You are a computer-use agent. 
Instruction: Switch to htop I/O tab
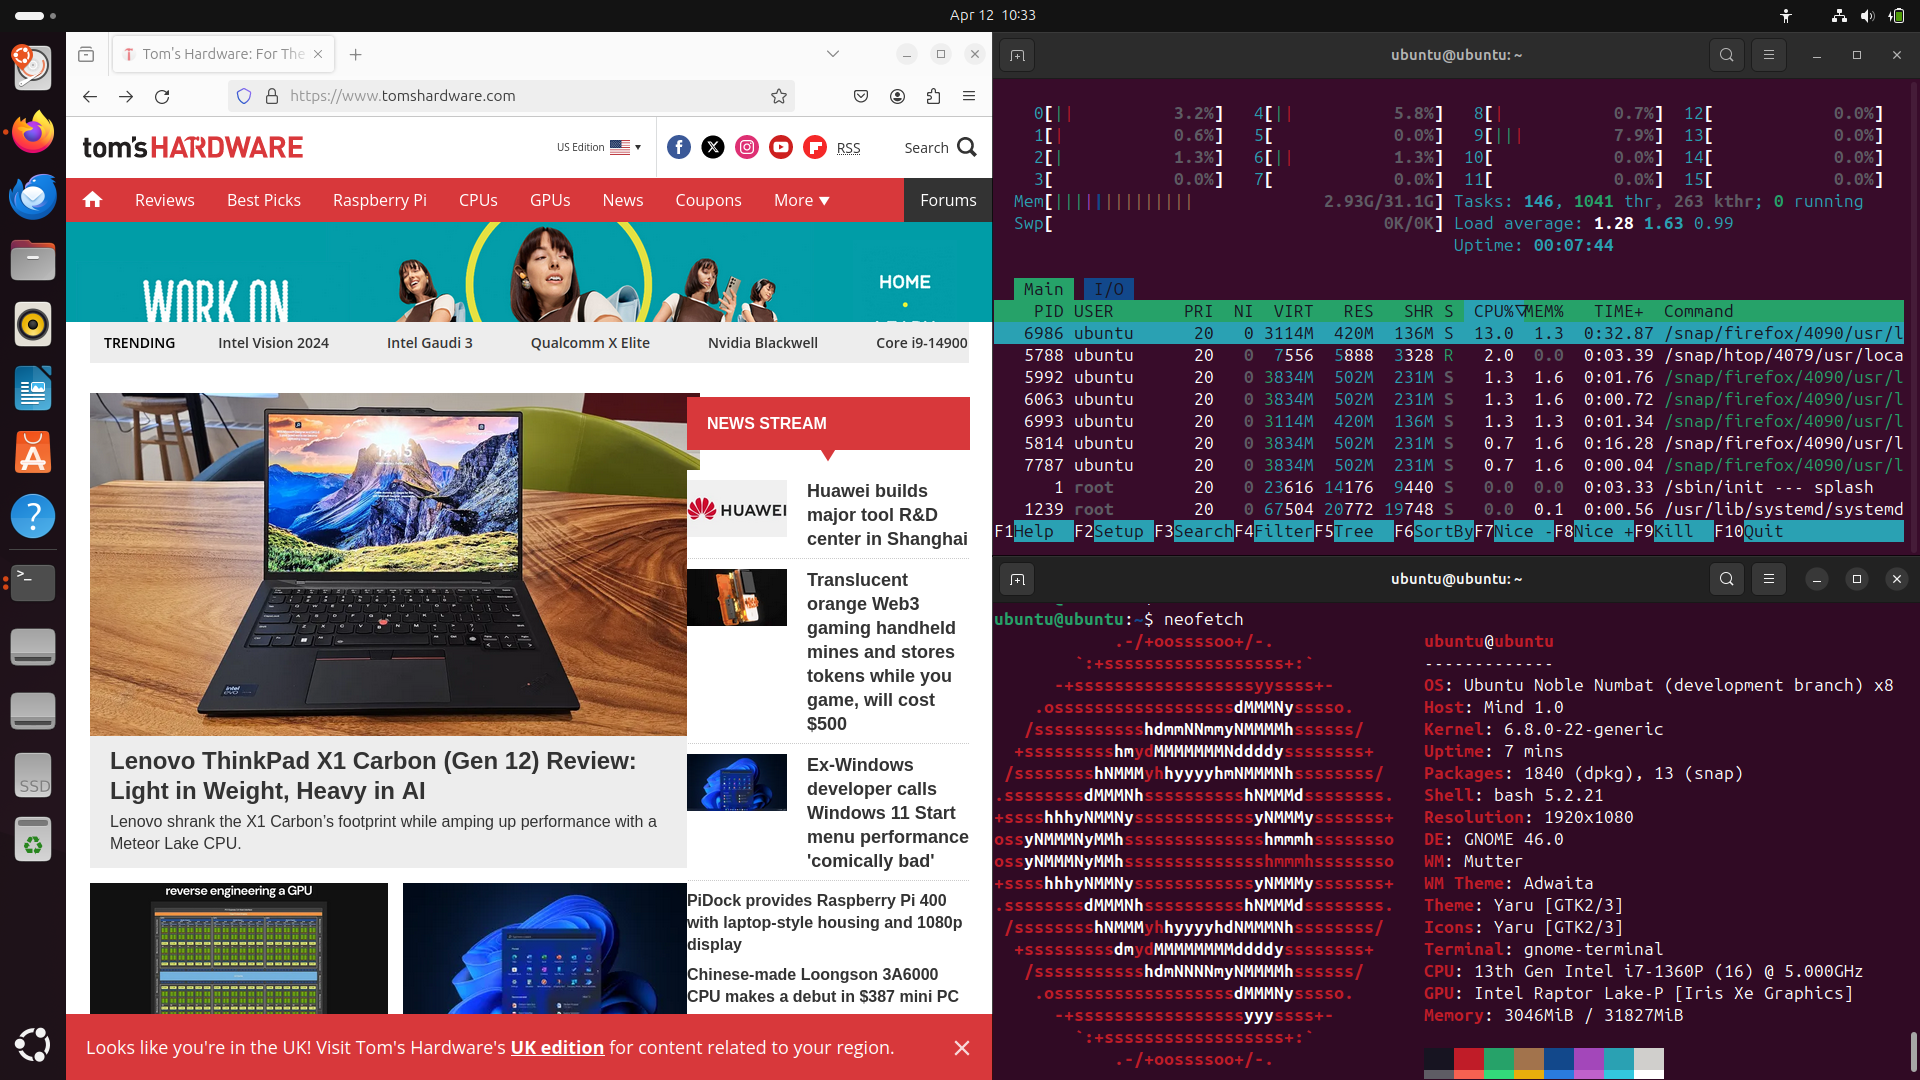tap(1108, 289)
